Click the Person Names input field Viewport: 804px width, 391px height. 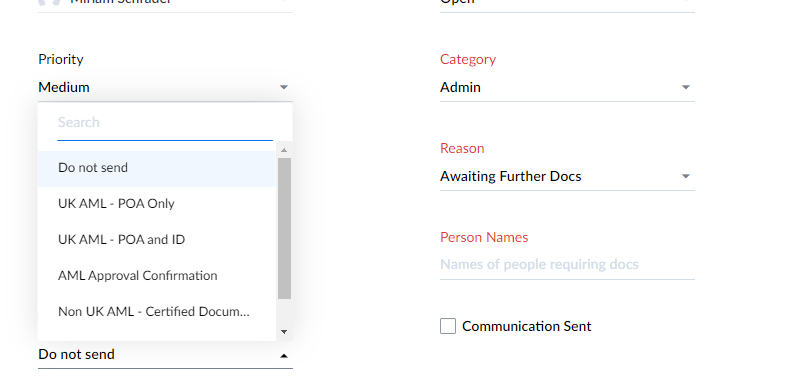pyautogui.click(x=567, y=264)
